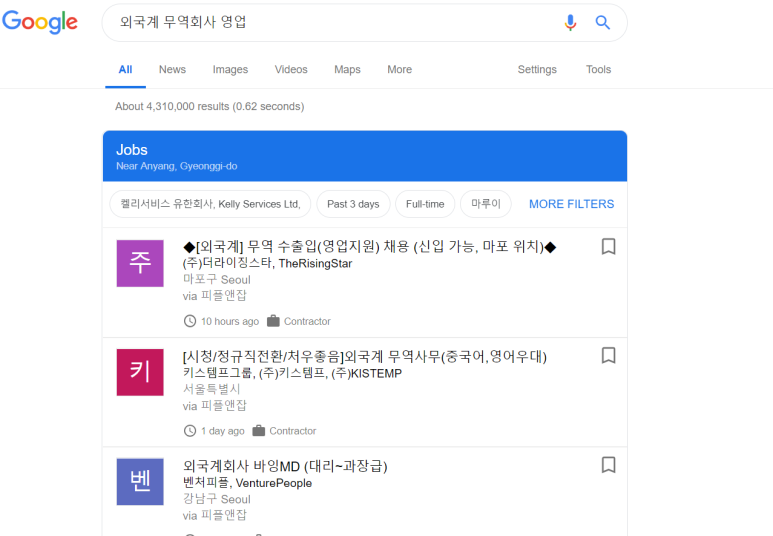The height and width of the screenshot is (536, 773).
Task: Click via 피플앤잡 under VenturePeople listing
Action: point(214,515)
